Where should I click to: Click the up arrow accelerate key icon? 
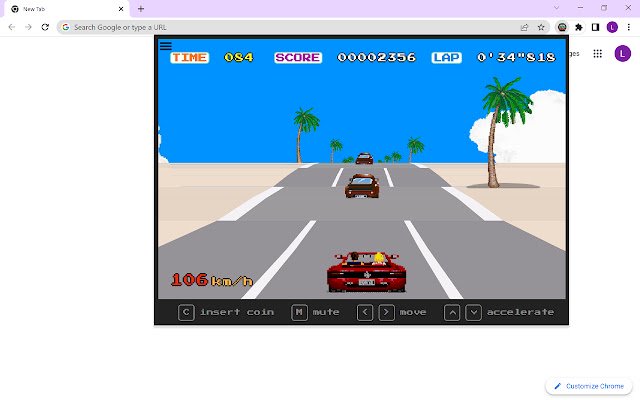click(452, 313)
